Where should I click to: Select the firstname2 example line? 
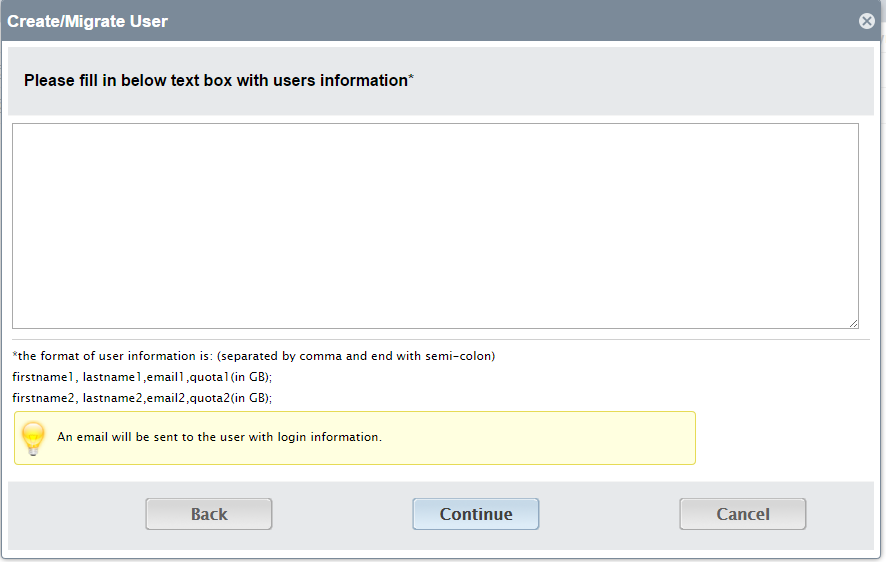tap(142, 398)
